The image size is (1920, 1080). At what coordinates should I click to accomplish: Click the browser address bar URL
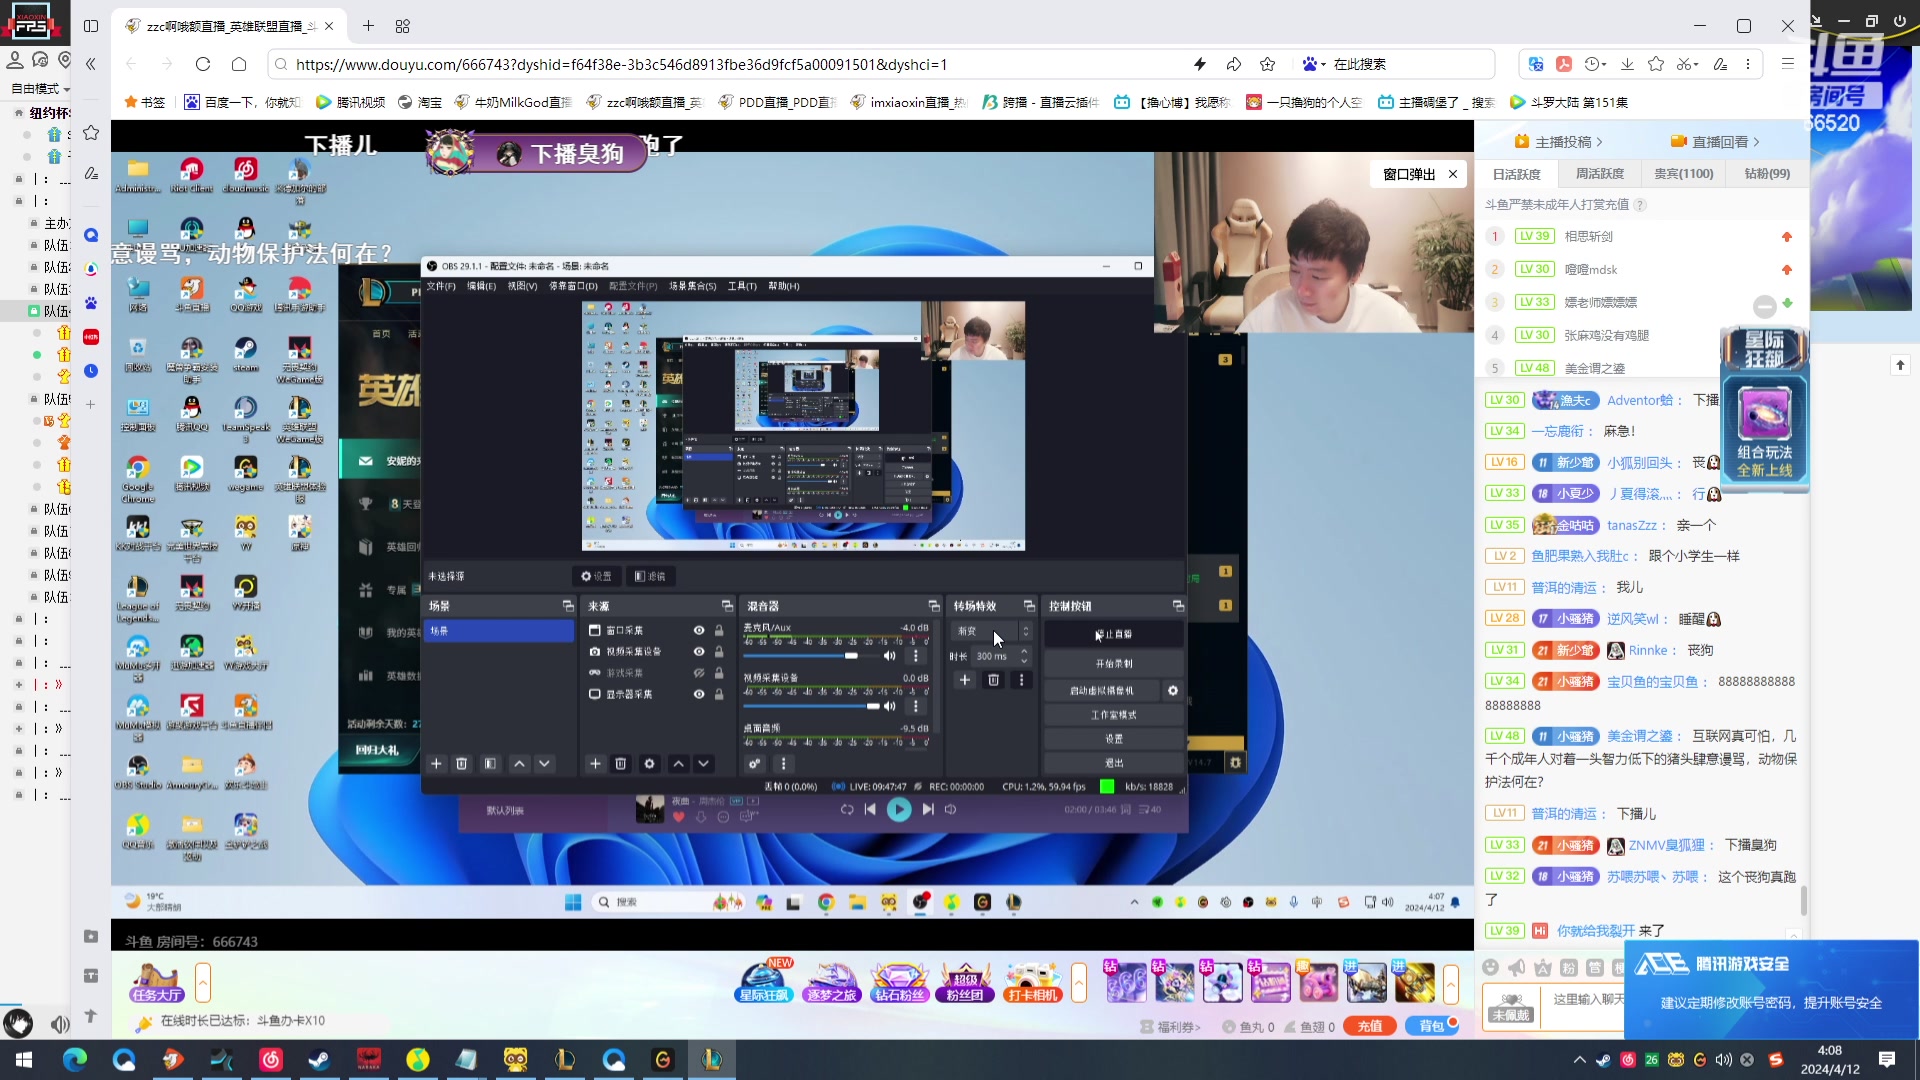[621, 64]
